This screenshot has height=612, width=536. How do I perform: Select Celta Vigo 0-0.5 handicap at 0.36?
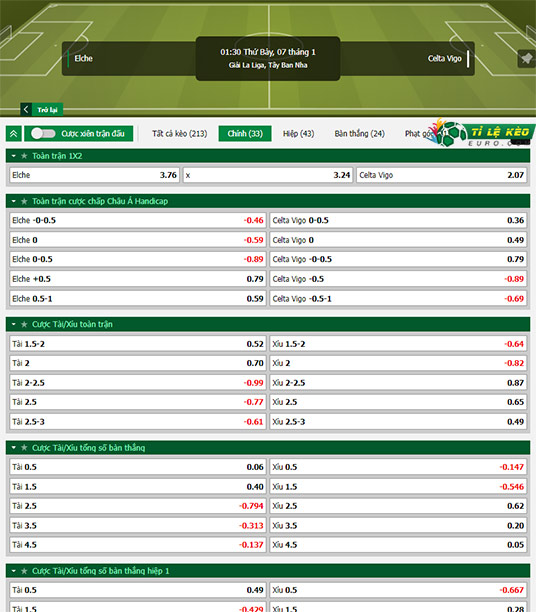click(x=398, y=220)
